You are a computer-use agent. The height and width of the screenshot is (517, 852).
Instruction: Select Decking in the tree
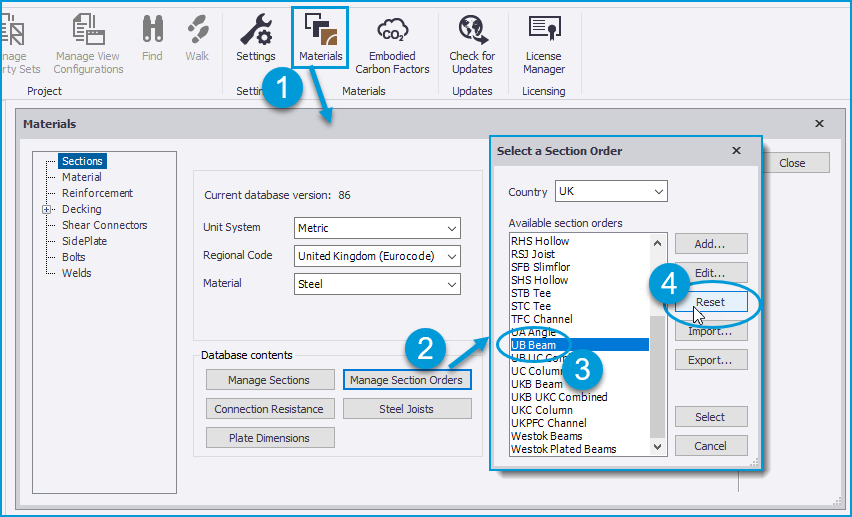coord(82,209)
